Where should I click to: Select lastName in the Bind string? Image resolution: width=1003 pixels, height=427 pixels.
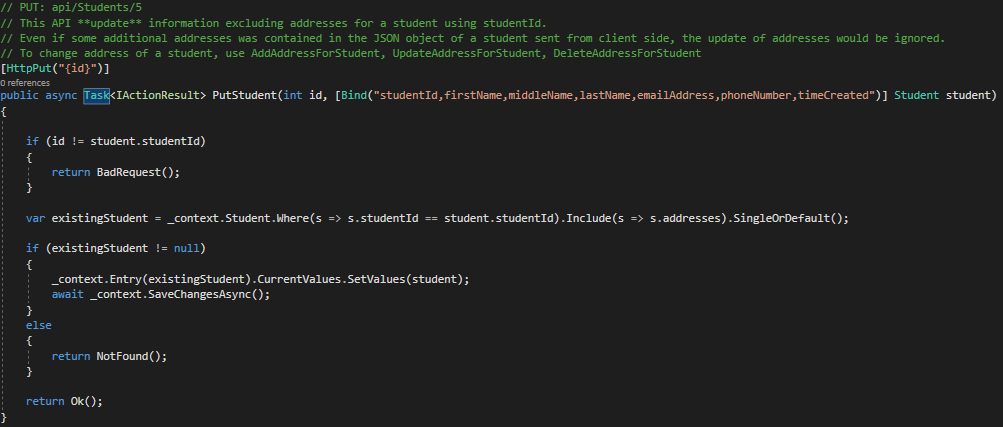(x=606, y=95)
